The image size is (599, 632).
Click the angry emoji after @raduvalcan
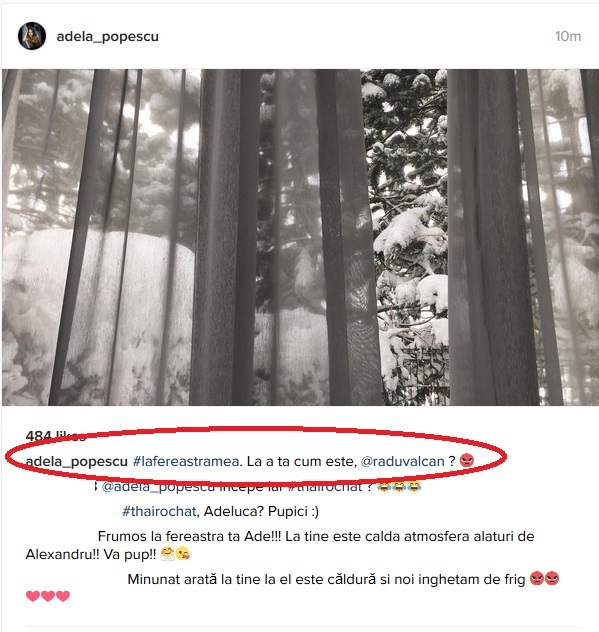(467, 460)
